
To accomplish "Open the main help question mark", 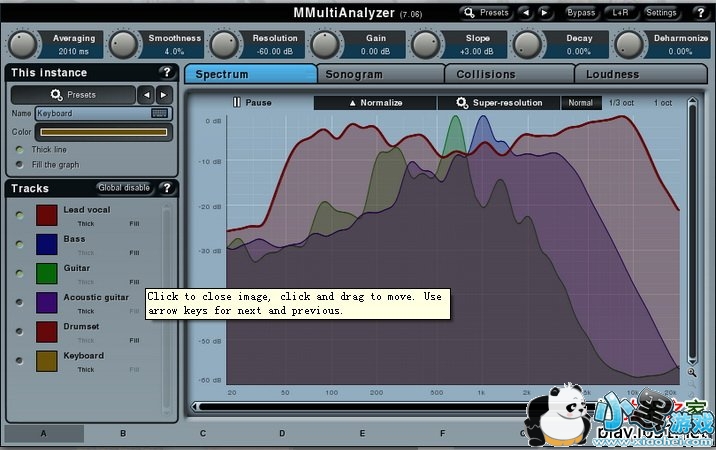I will click(x=701, y=13).
